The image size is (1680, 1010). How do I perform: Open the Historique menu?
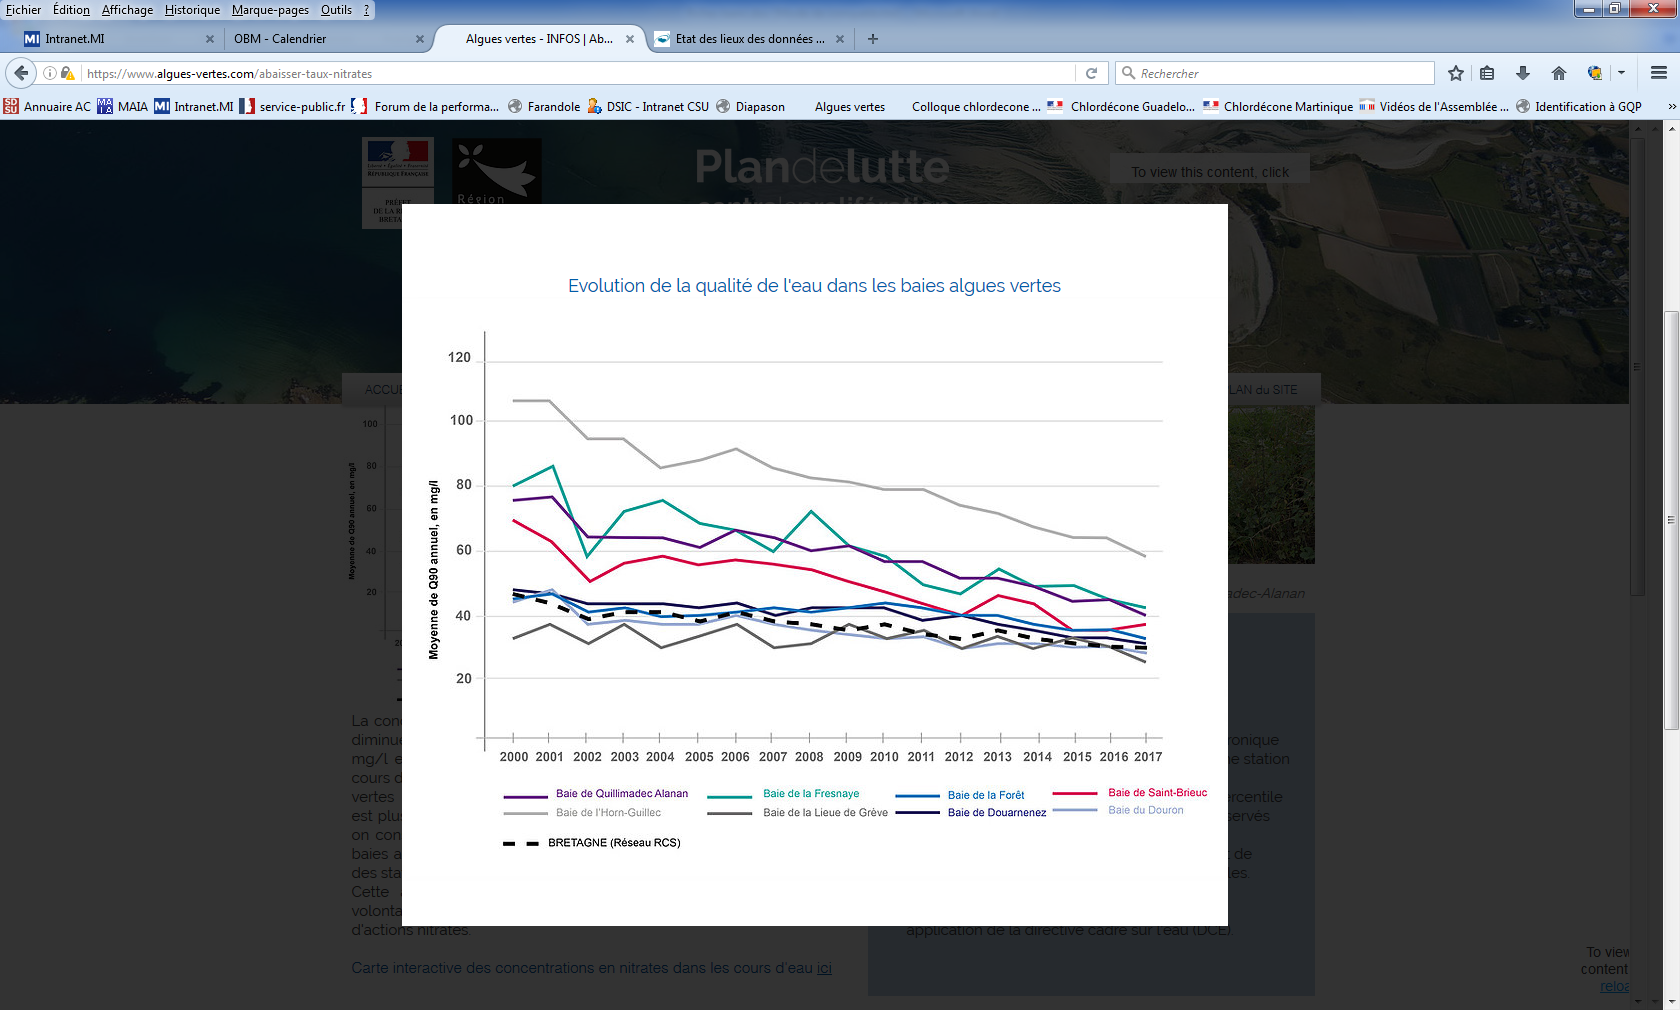coord(192,10)
